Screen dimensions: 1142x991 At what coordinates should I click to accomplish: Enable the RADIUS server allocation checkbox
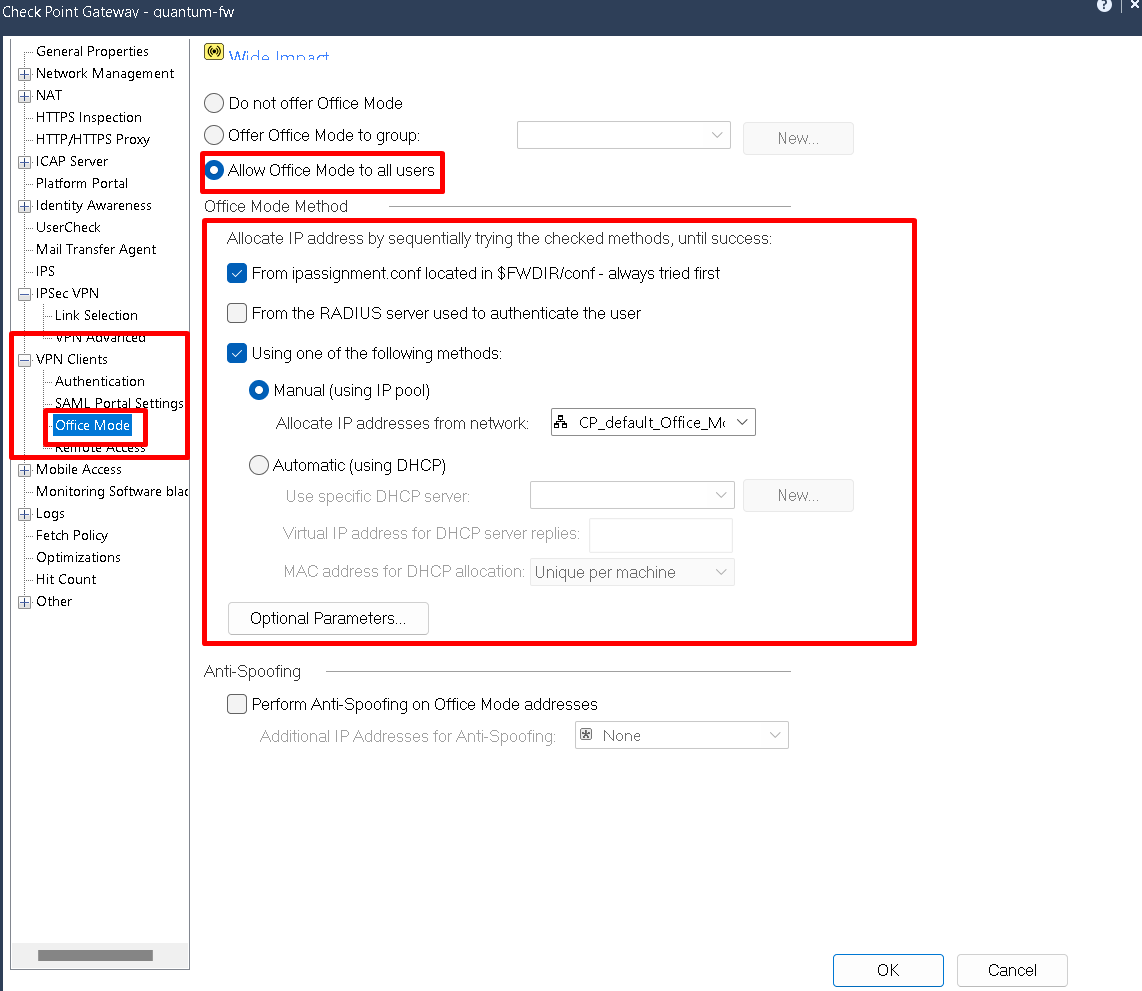tap(236, 312)
